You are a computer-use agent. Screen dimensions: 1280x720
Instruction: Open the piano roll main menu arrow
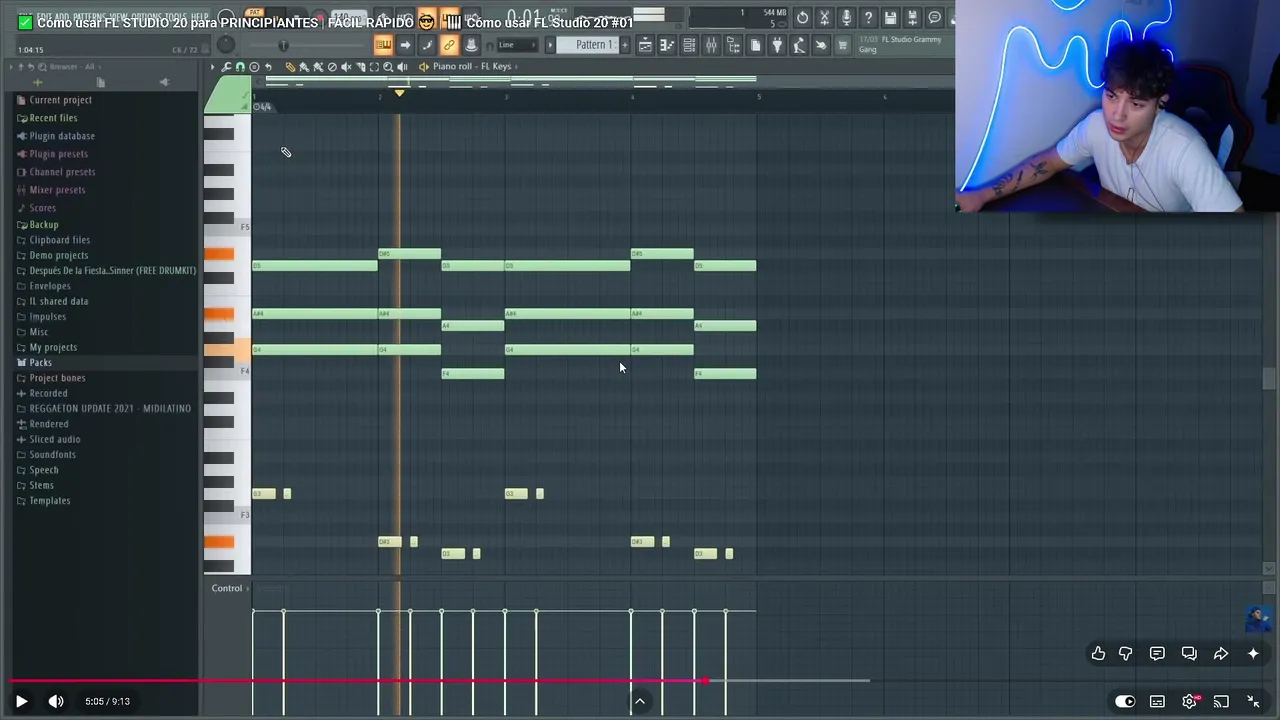[x=212, y=67]
